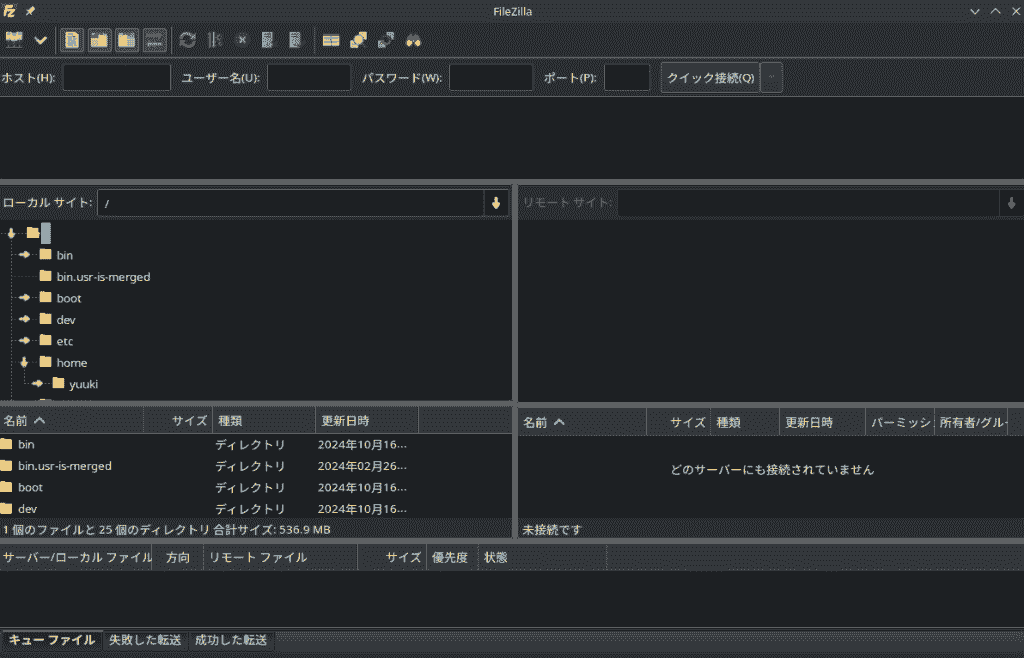Viewport: 1024px width, 658px height.
Task: Search for files with binoculars icon
Action: pyautogui.click(x=413, y=40)
